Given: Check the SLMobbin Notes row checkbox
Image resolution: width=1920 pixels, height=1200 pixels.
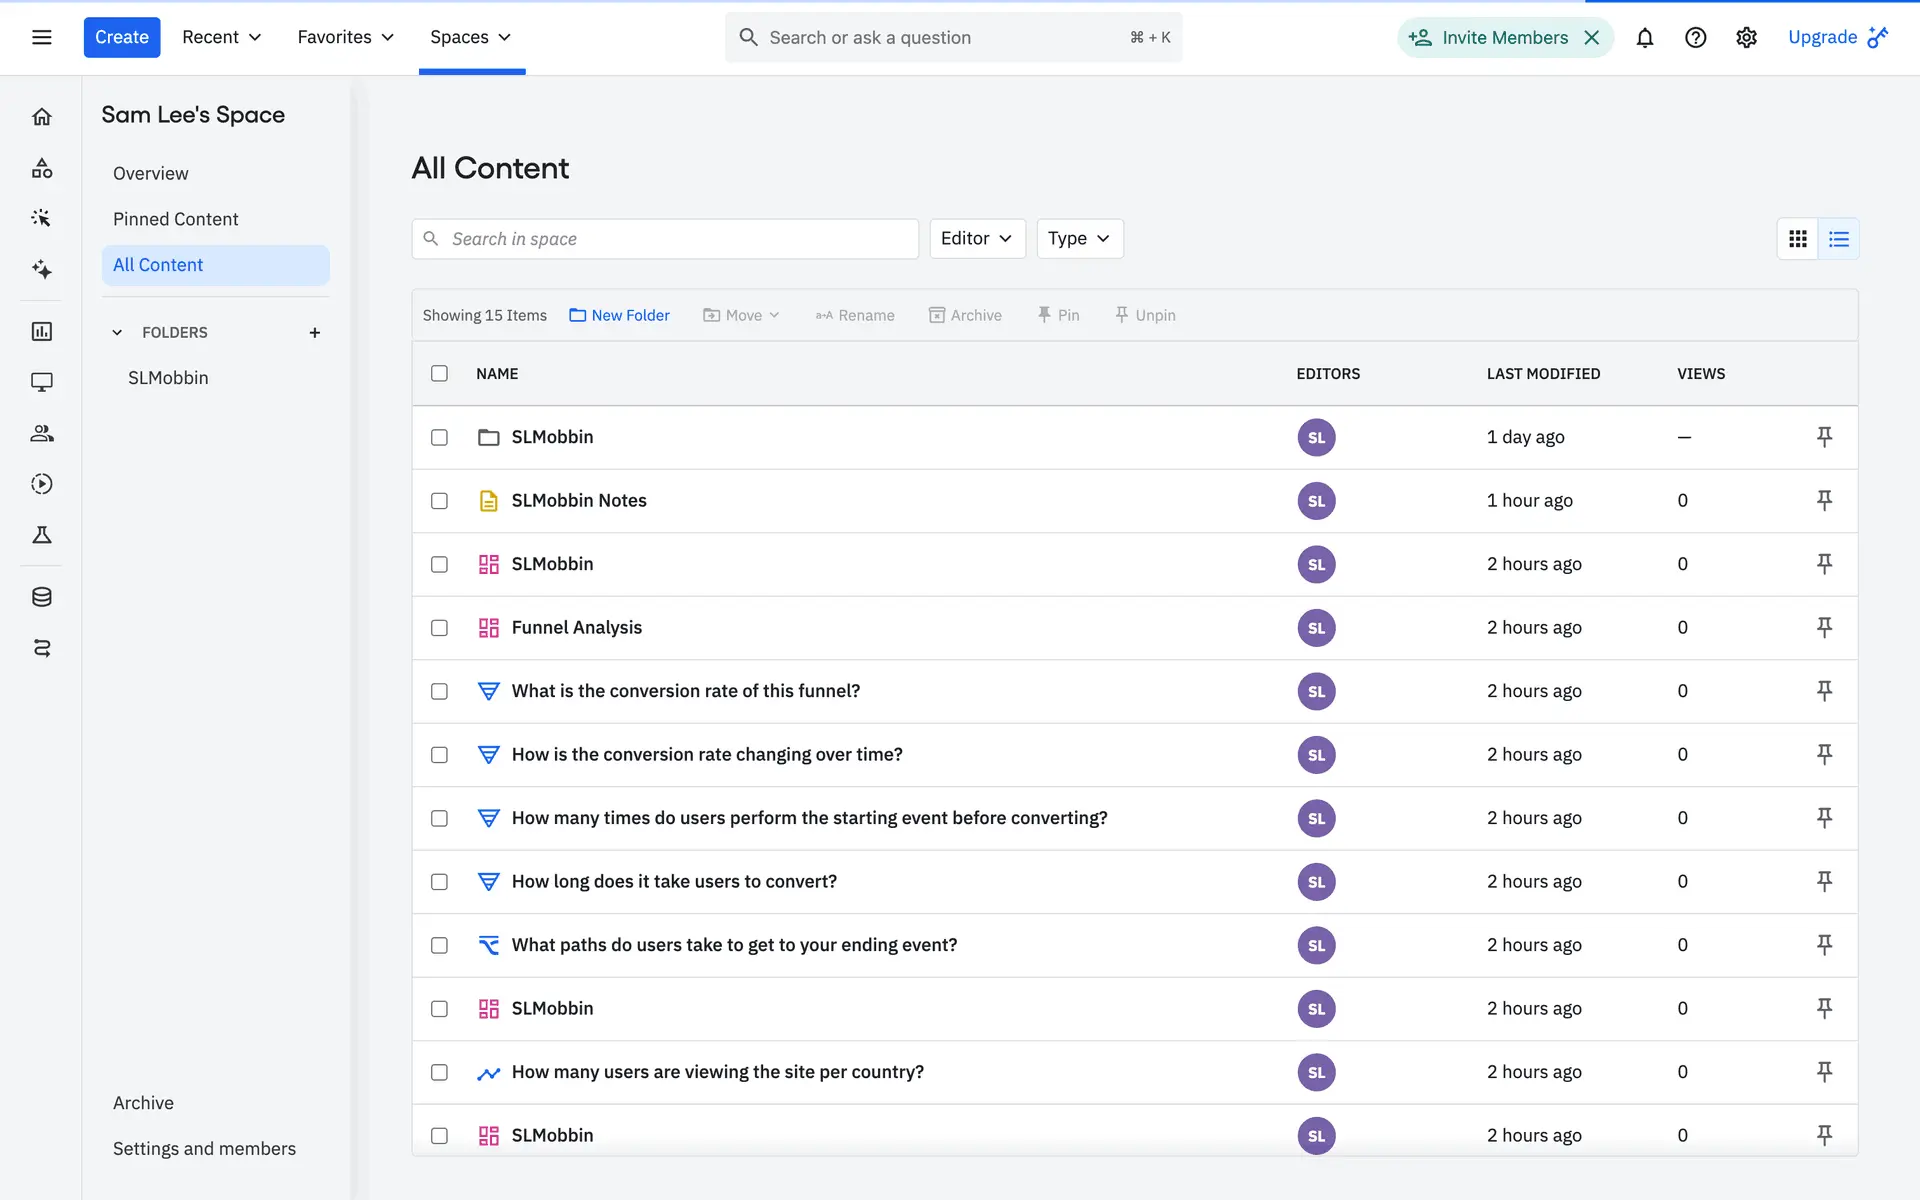Looking at the screenshot, I should (x=439, y=501).
